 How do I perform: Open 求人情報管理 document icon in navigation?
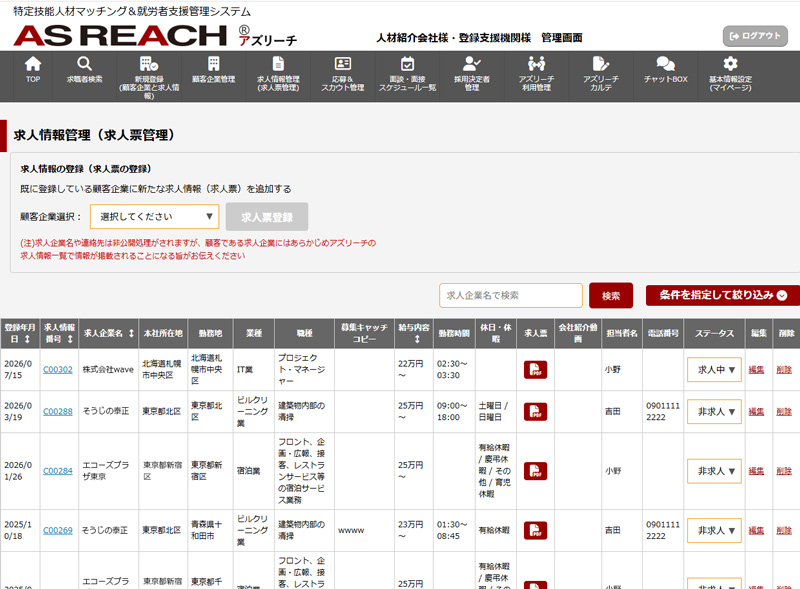coord(278,64)
